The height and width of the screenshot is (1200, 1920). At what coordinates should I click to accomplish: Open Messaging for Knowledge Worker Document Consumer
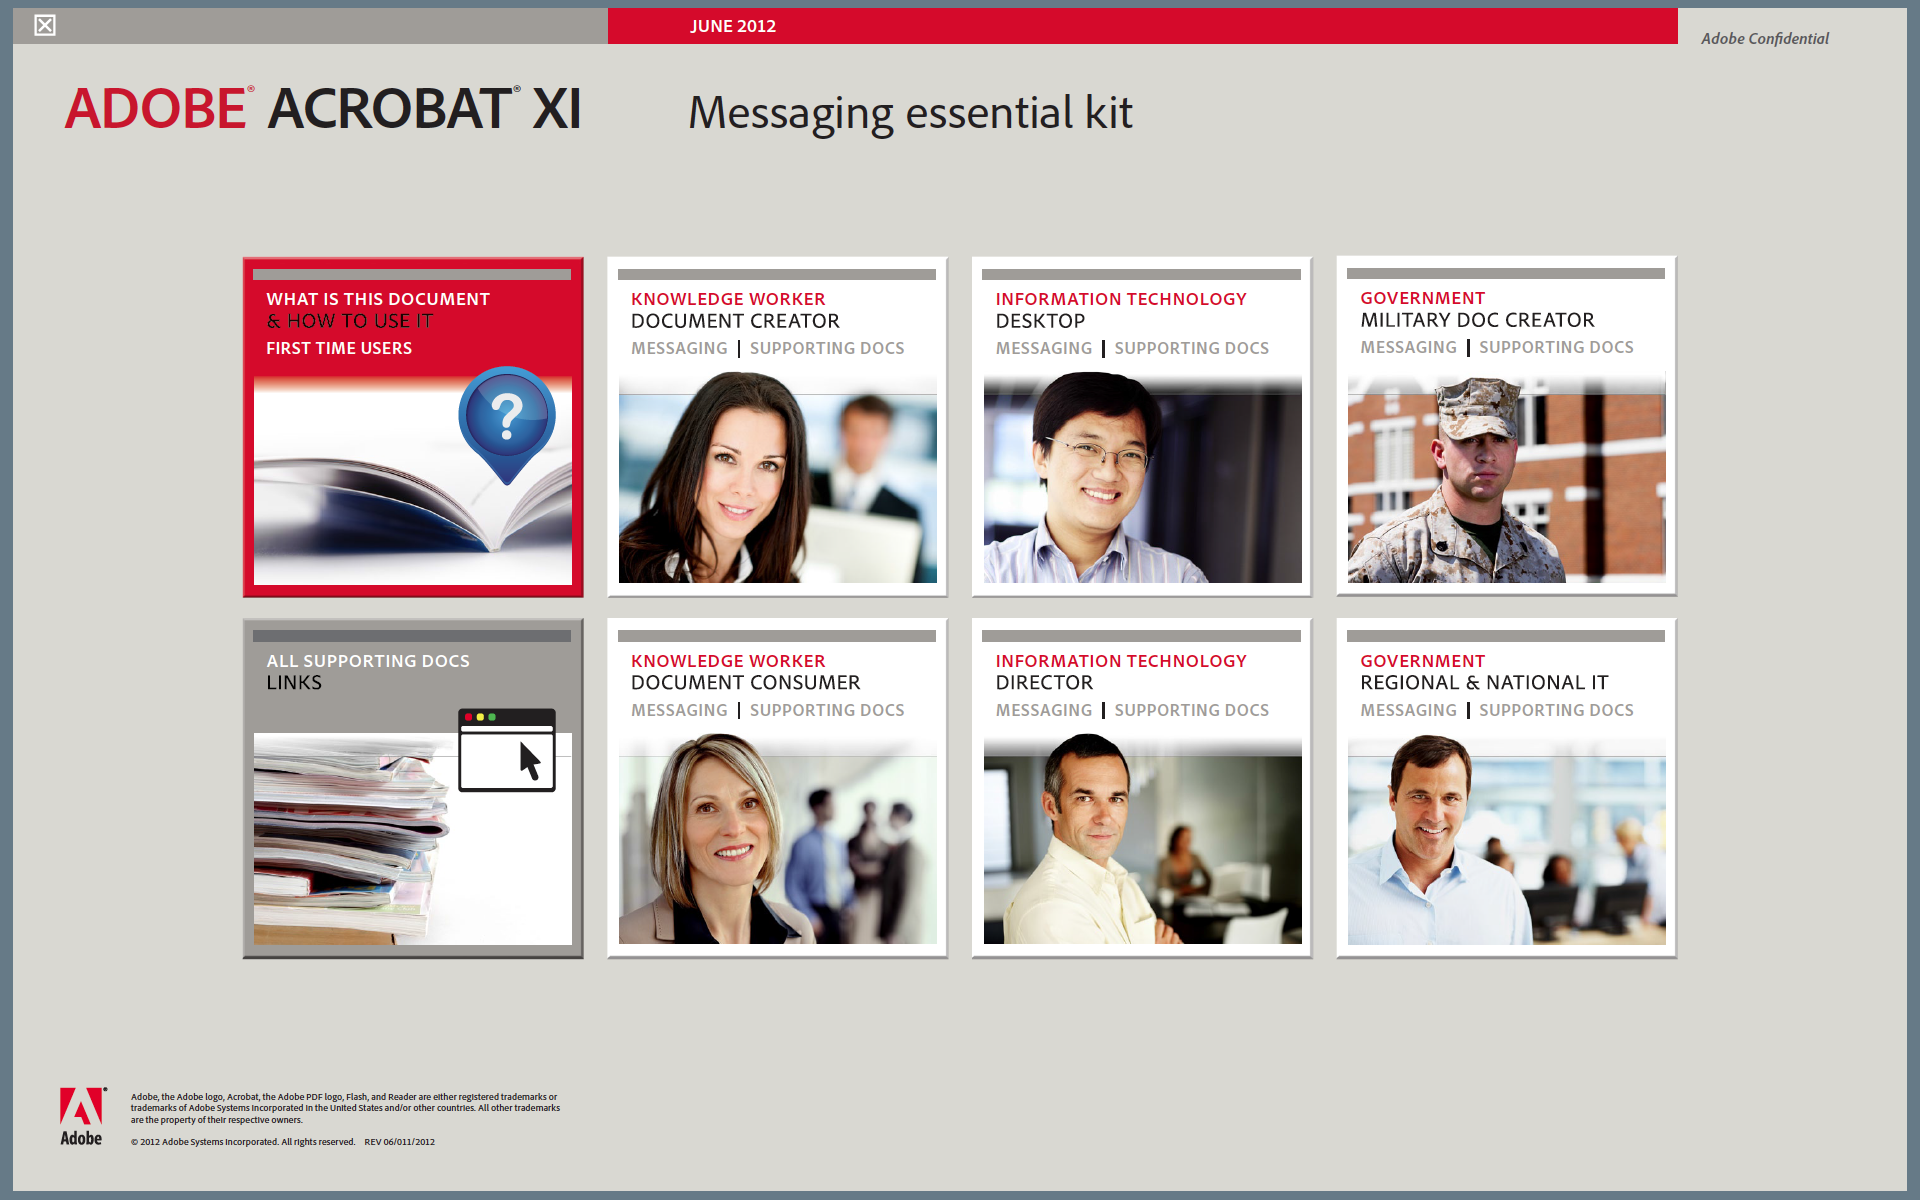point(679,710)
